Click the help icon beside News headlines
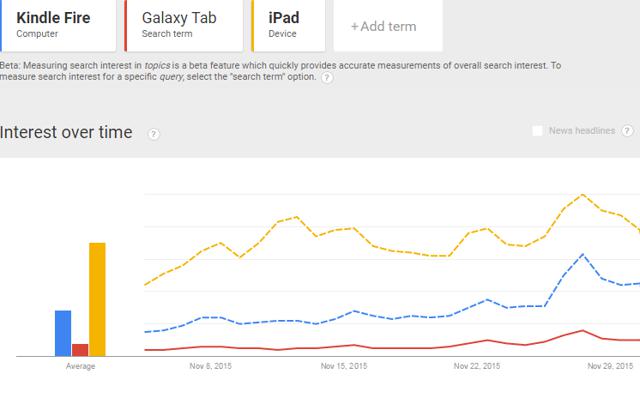 (x=627, y=131)
